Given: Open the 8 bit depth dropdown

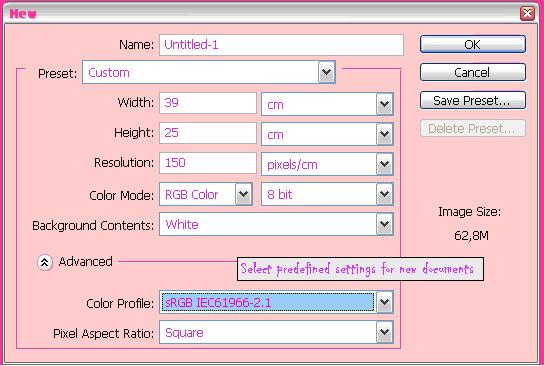Looking at the screenshot, I should click(327, 194).
